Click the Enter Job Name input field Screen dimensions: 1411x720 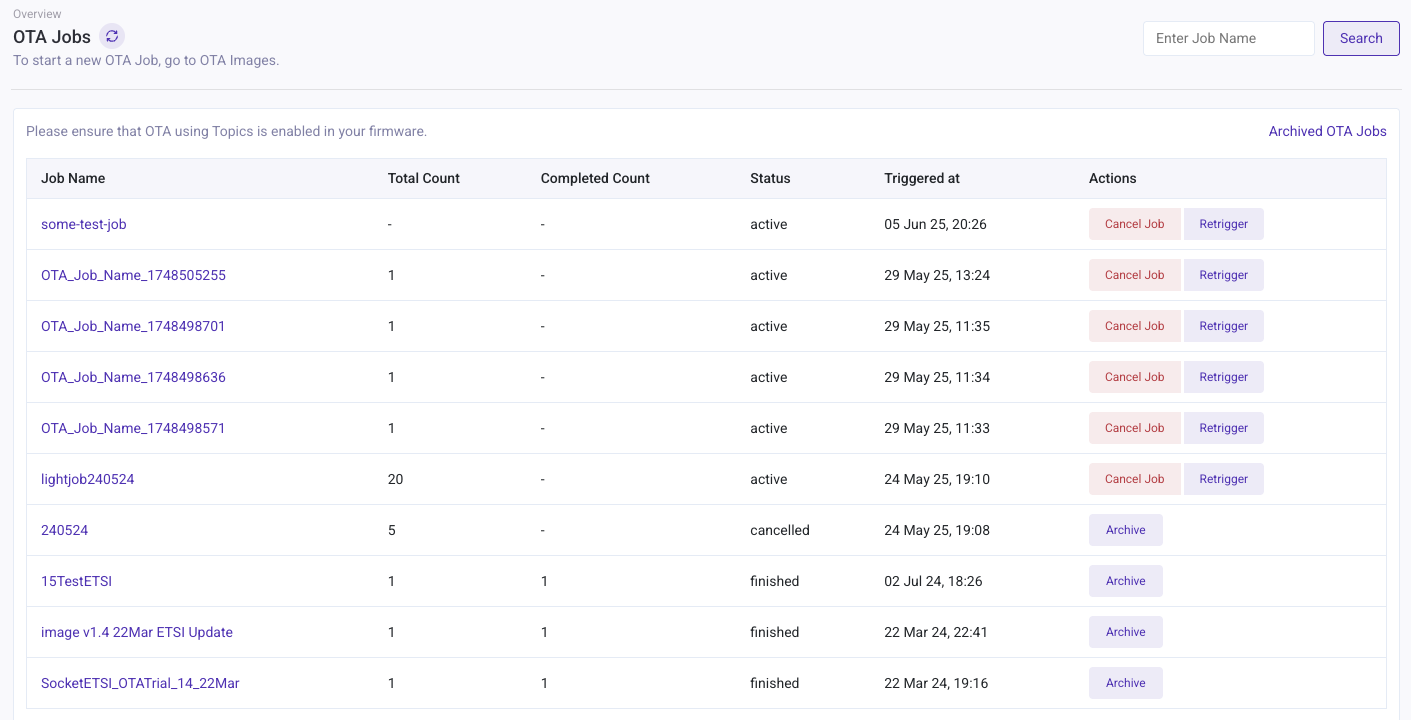click(x=1228, y=38)
